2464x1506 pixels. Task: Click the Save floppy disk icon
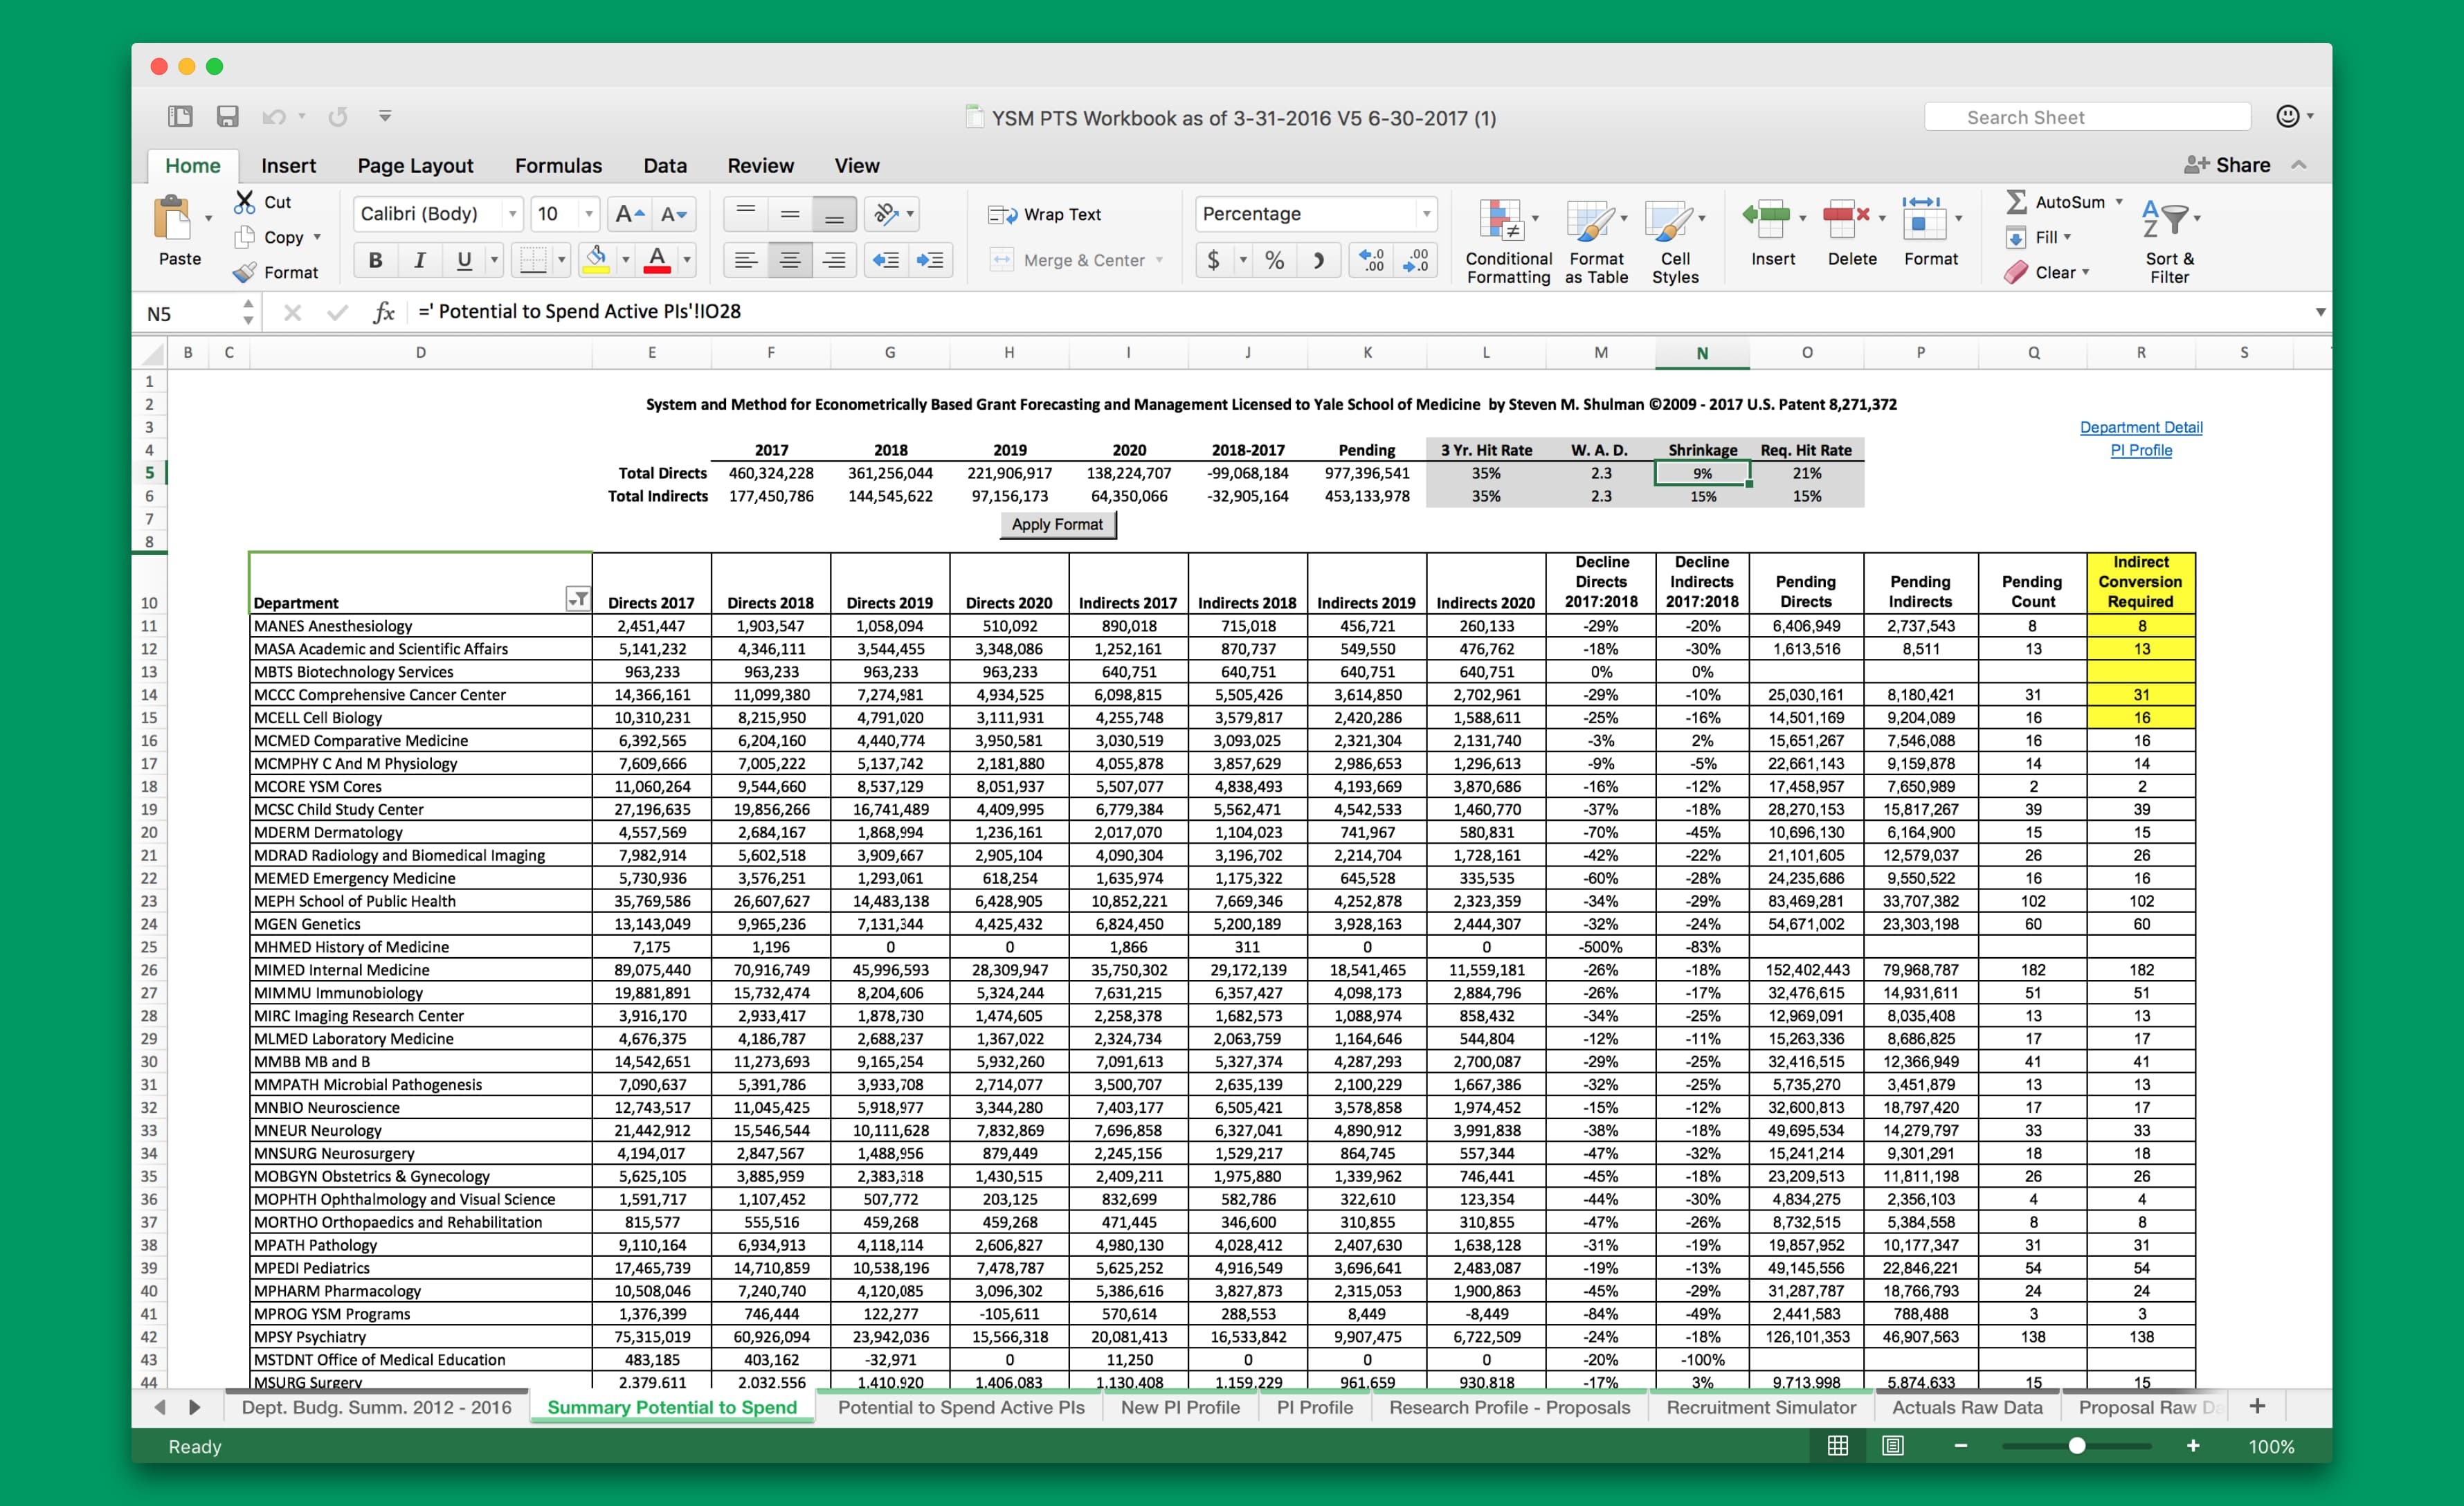227,117
